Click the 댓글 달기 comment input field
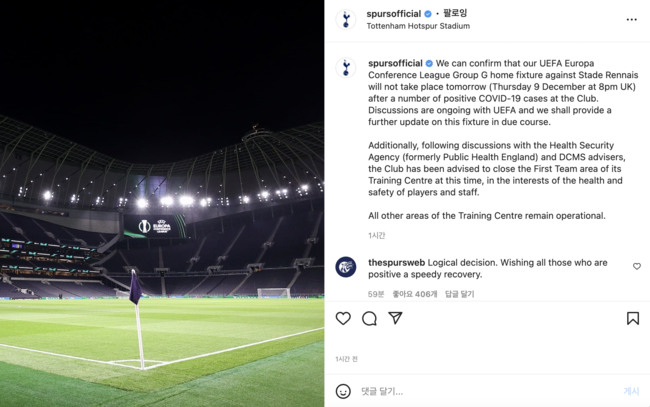 [487, 391]
